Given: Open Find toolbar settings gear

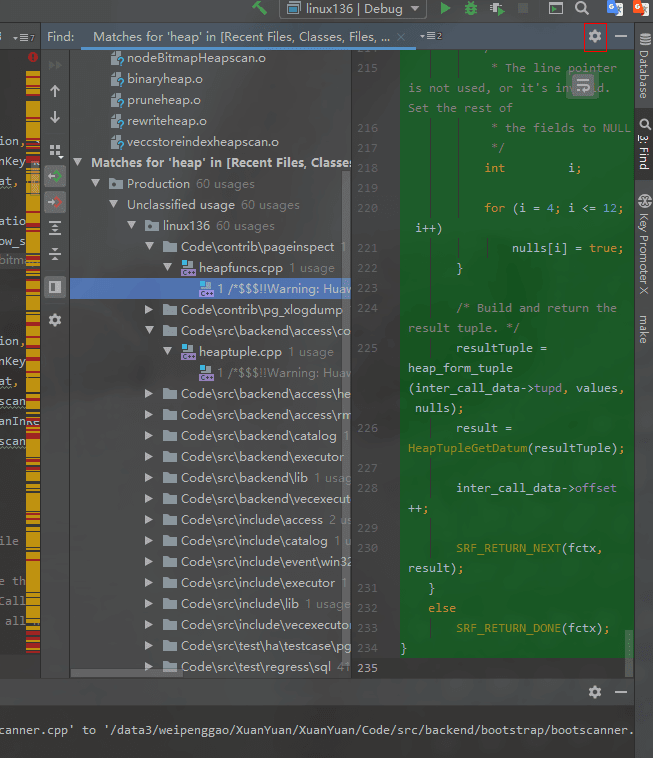Looking at the screenshot, I should (x=55, y=320).
